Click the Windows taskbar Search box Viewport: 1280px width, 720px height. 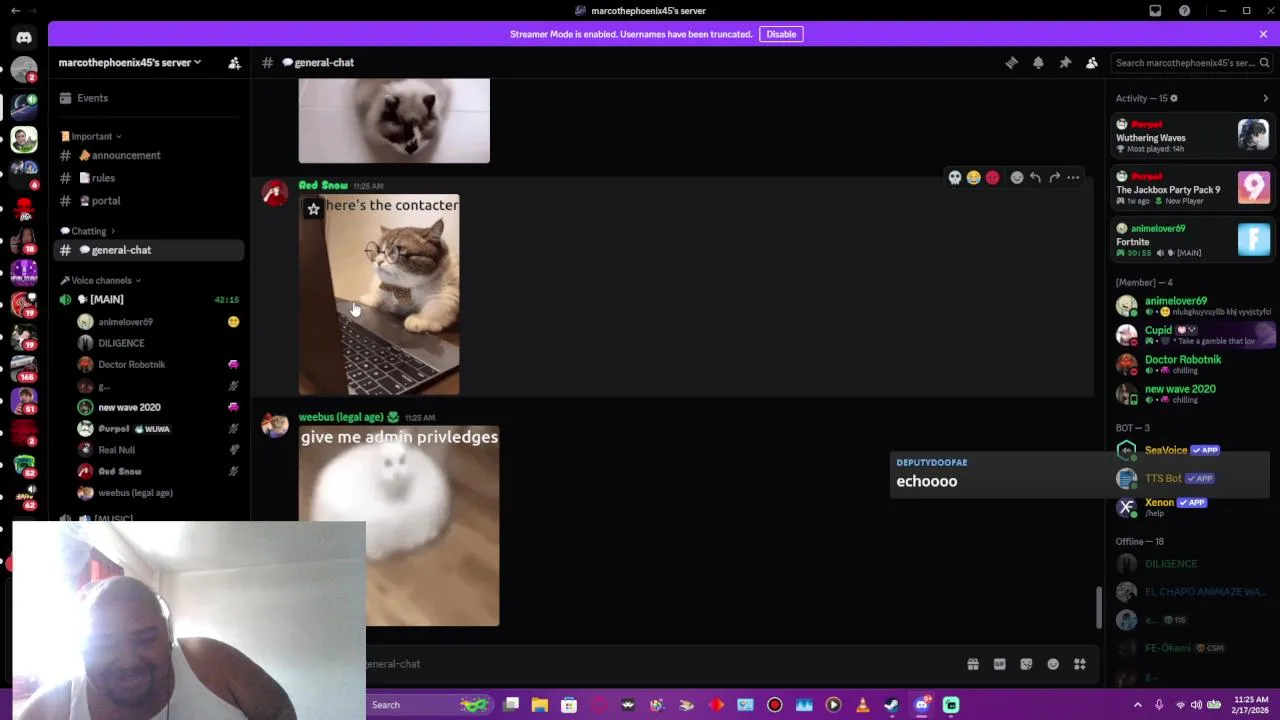pyautogui.click(x=430, y=705)
